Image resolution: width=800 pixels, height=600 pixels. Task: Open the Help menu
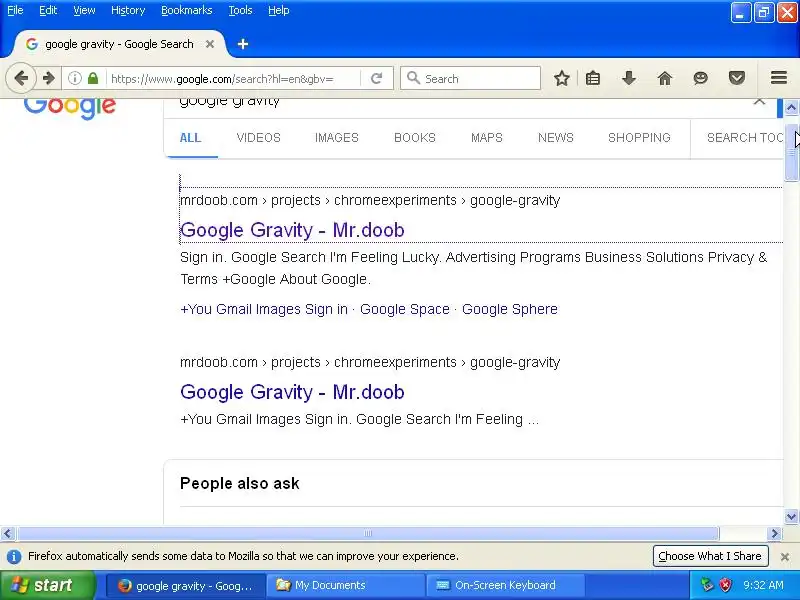(279, 10)
